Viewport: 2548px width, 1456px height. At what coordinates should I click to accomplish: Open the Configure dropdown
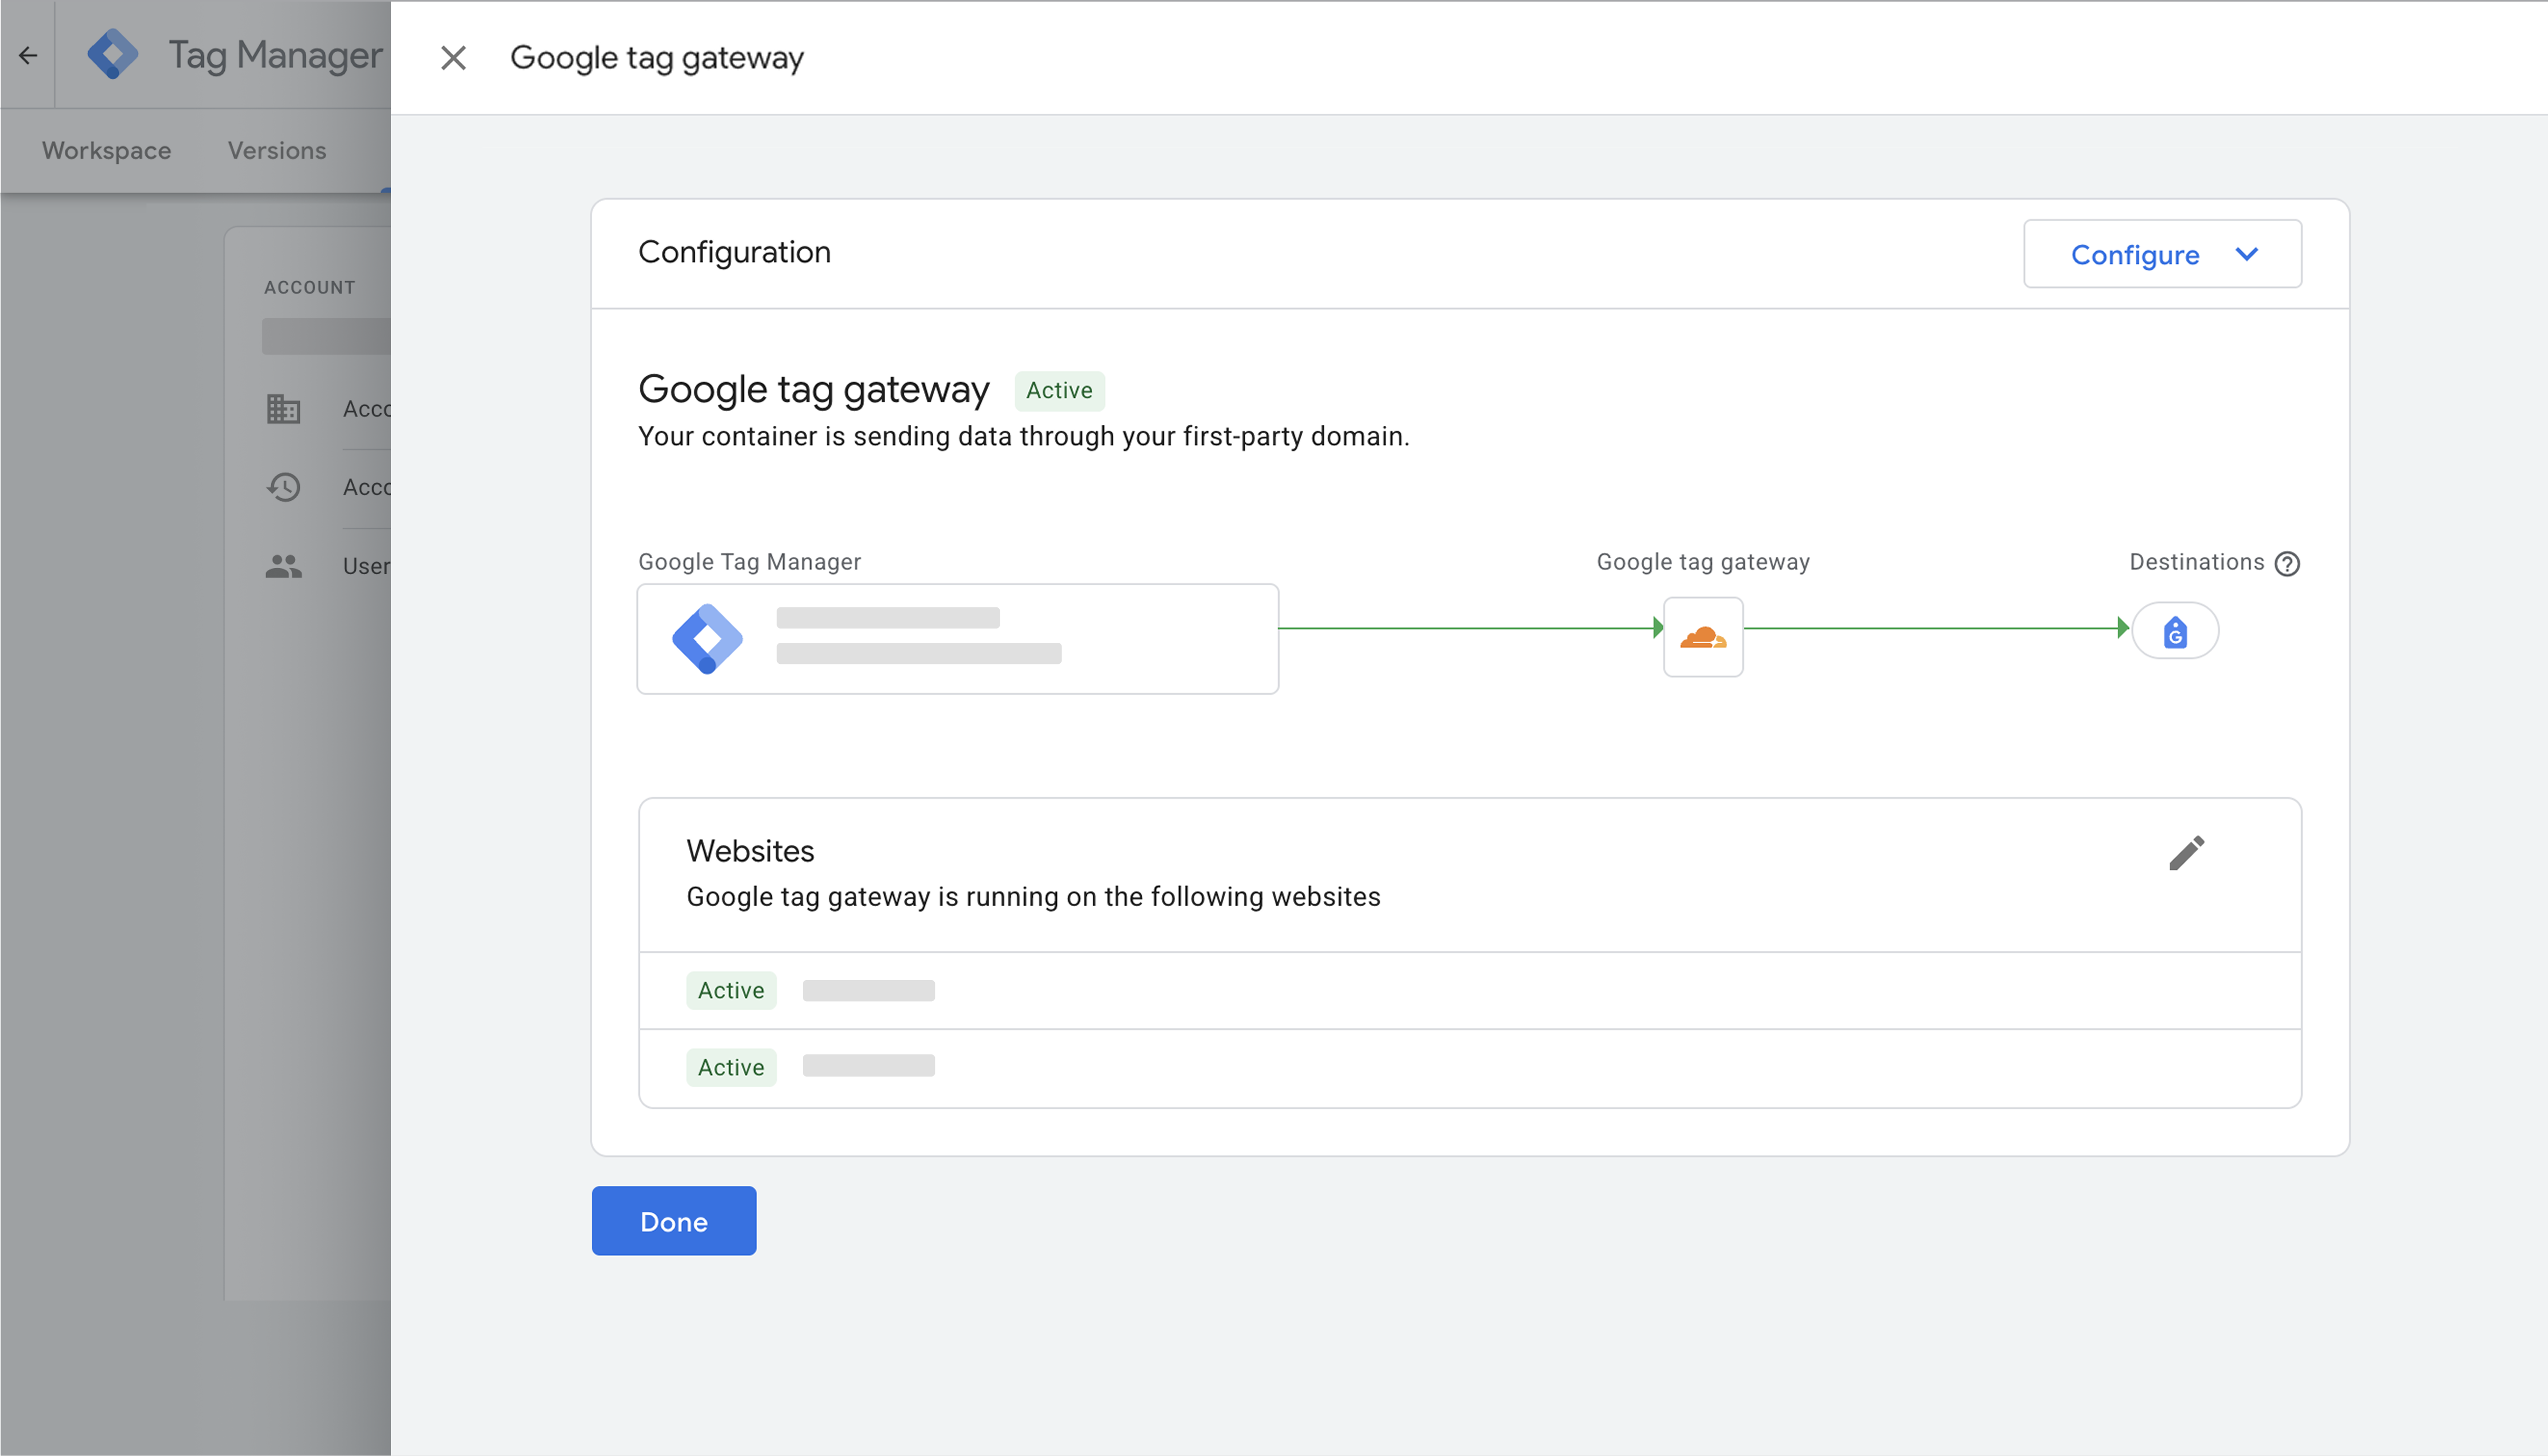pyautogui.click(x=2162, y=254)
